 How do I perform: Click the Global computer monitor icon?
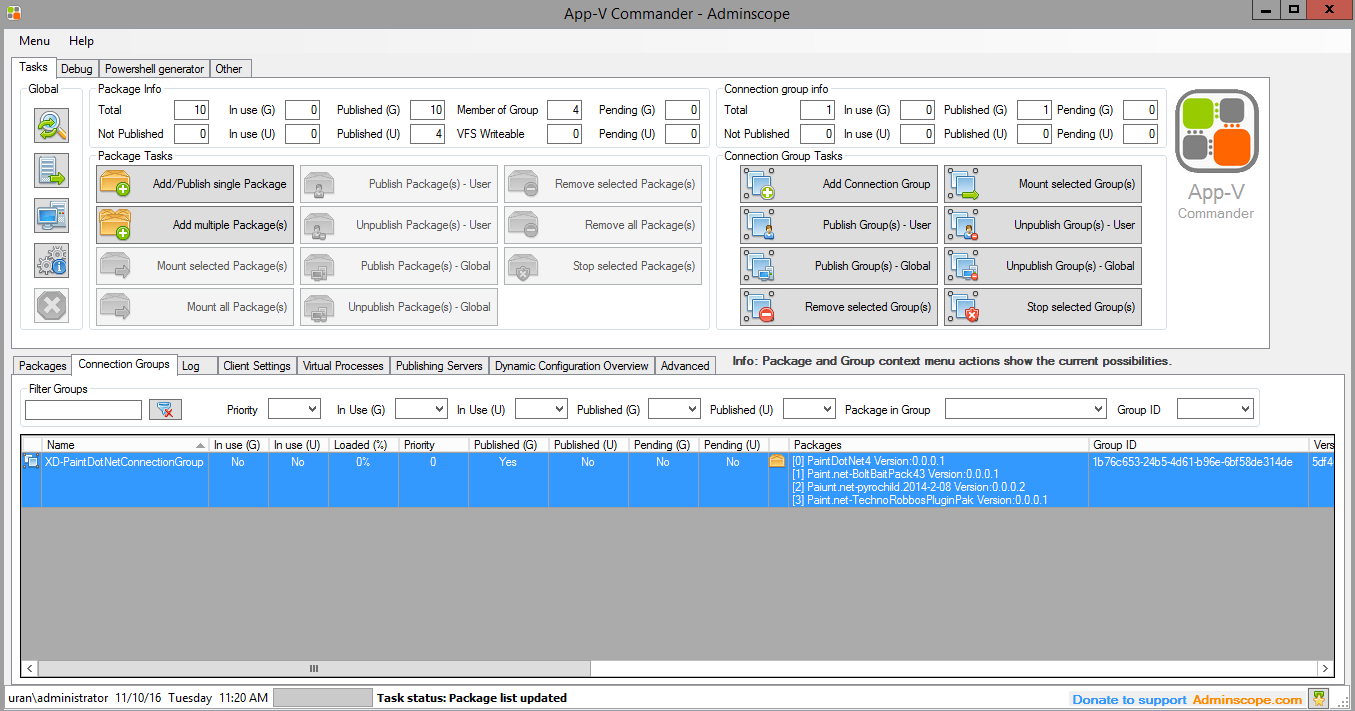tap(51, 215)
